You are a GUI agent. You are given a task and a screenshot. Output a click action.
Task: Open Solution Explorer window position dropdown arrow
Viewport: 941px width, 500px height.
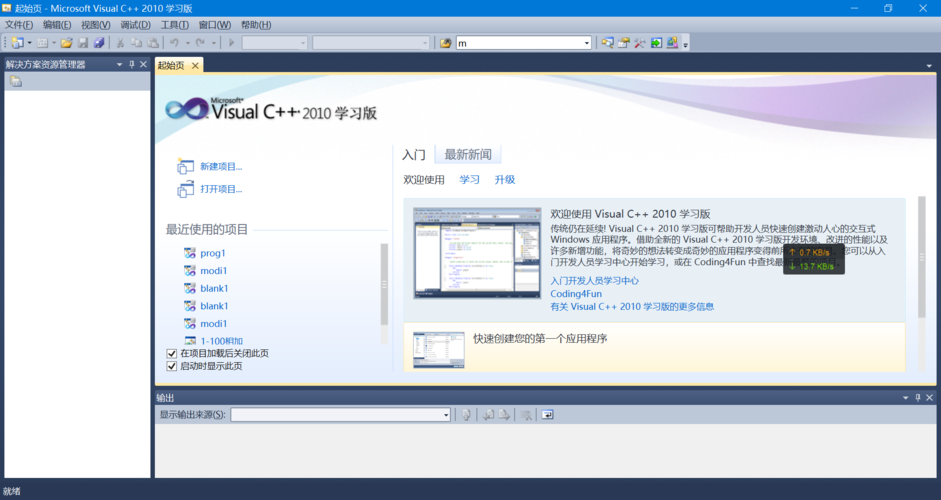pos(119,64)
